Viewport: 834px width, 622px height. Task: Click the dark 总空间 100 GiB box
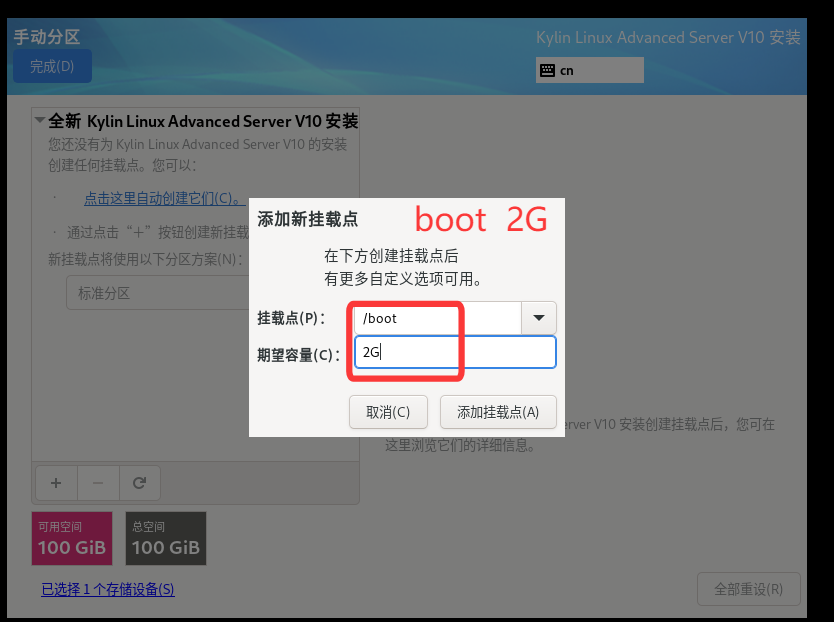coord(166,538)
